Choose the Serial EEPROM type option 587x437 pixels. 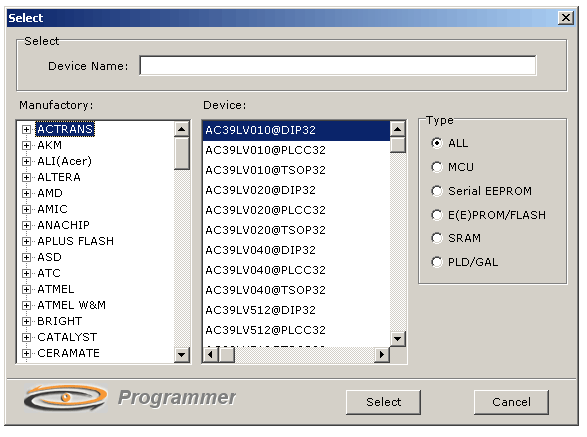pyautogui.click(x=437, y=191)
